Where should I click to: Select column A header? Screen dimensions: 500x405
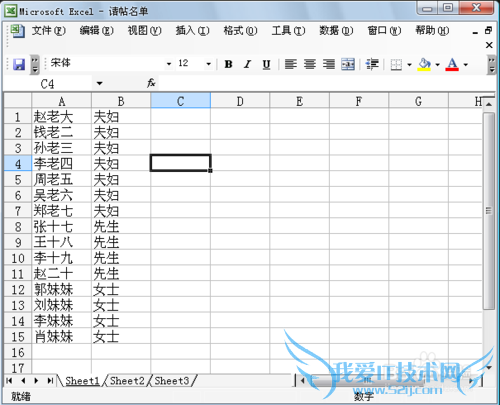point(62,101)
